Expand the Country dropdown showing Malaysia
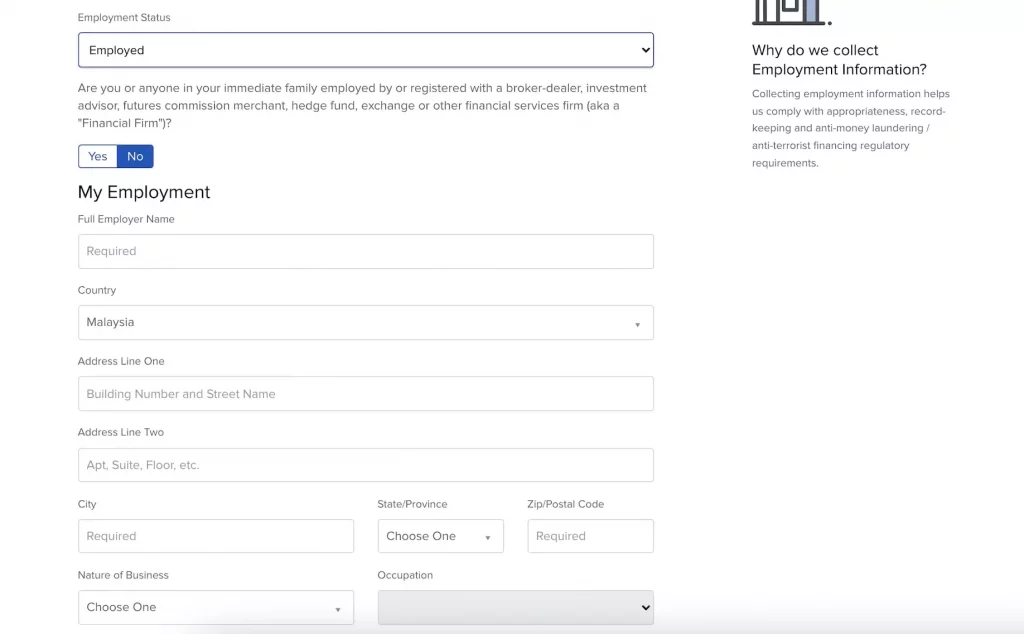The image size is (1024, 634). pos(365,322)
